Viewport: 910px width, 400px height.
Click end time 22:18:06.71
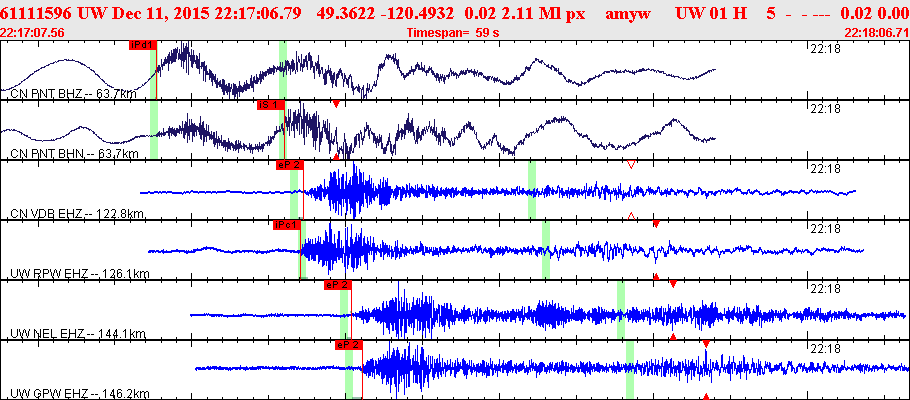[x=877, y=33]
